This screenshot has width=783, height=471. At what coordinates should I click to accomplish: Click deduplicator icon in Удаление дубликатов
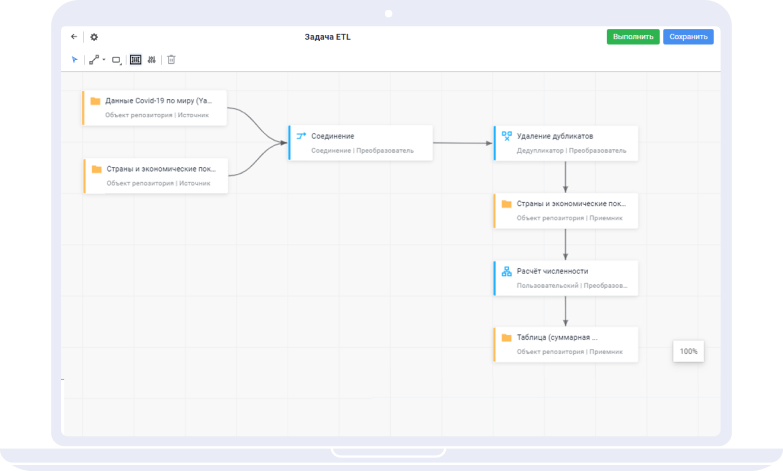pyautogui.click(x=507, y=136)
